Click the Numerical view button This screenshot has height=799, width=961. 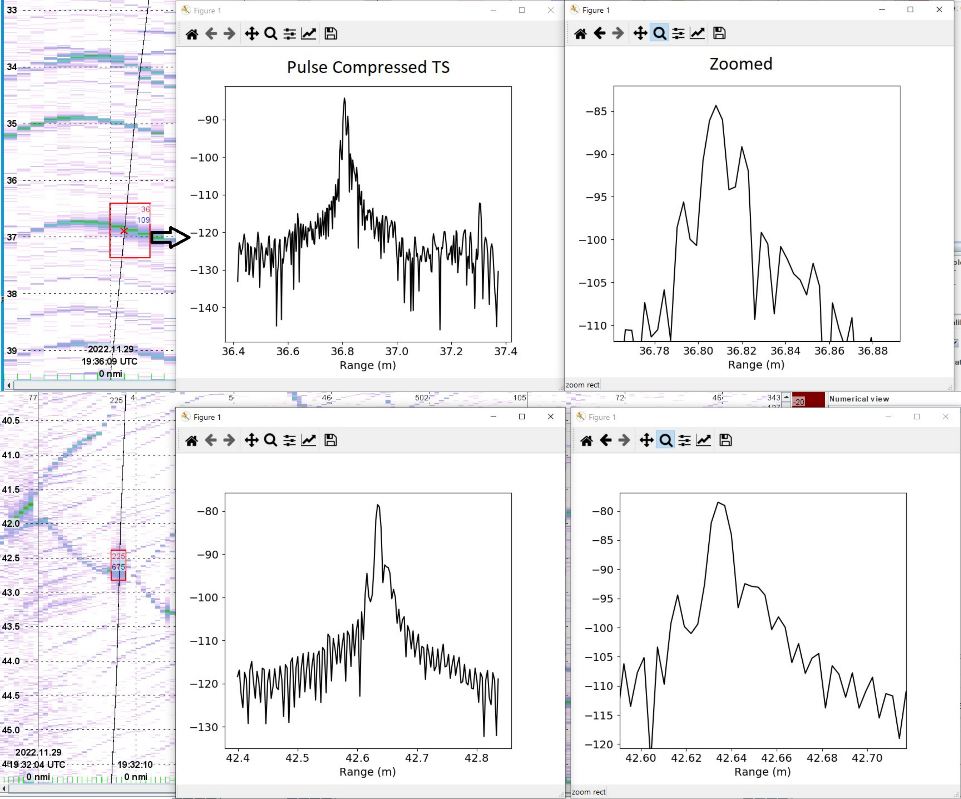pyautogui.click(x=860, y=399)
